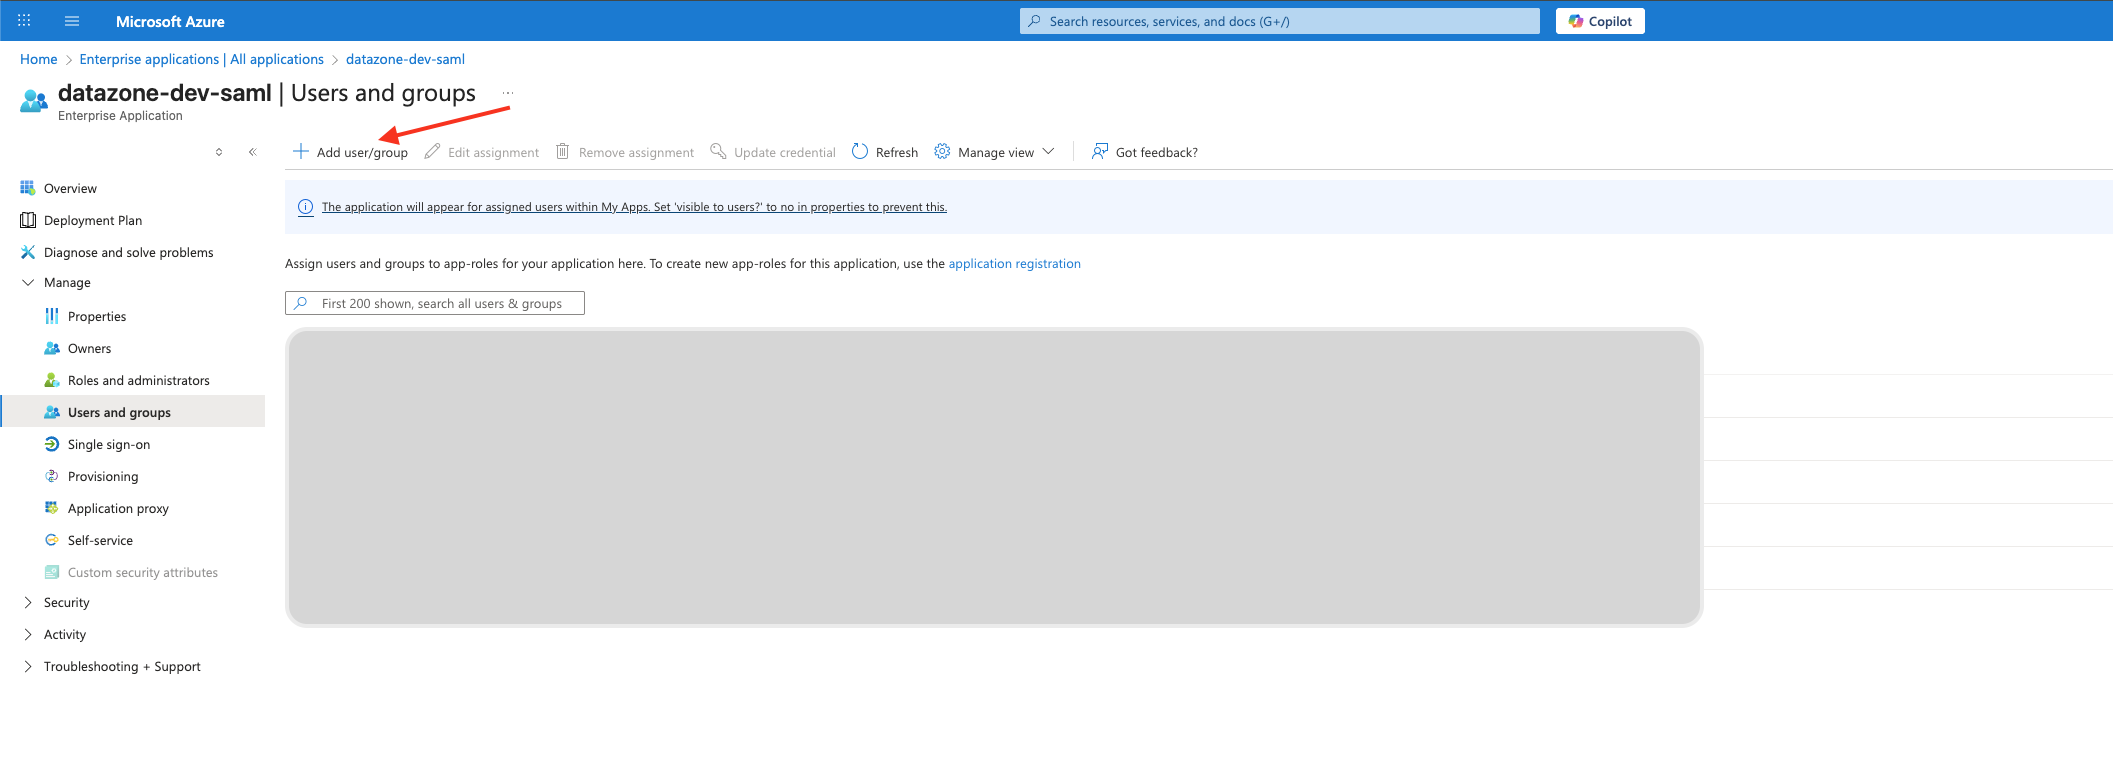Image resolution: width=2113 pixels, height=768 pixels.
Task: Select Users and groups sidebar item
Action: [133, 412]
